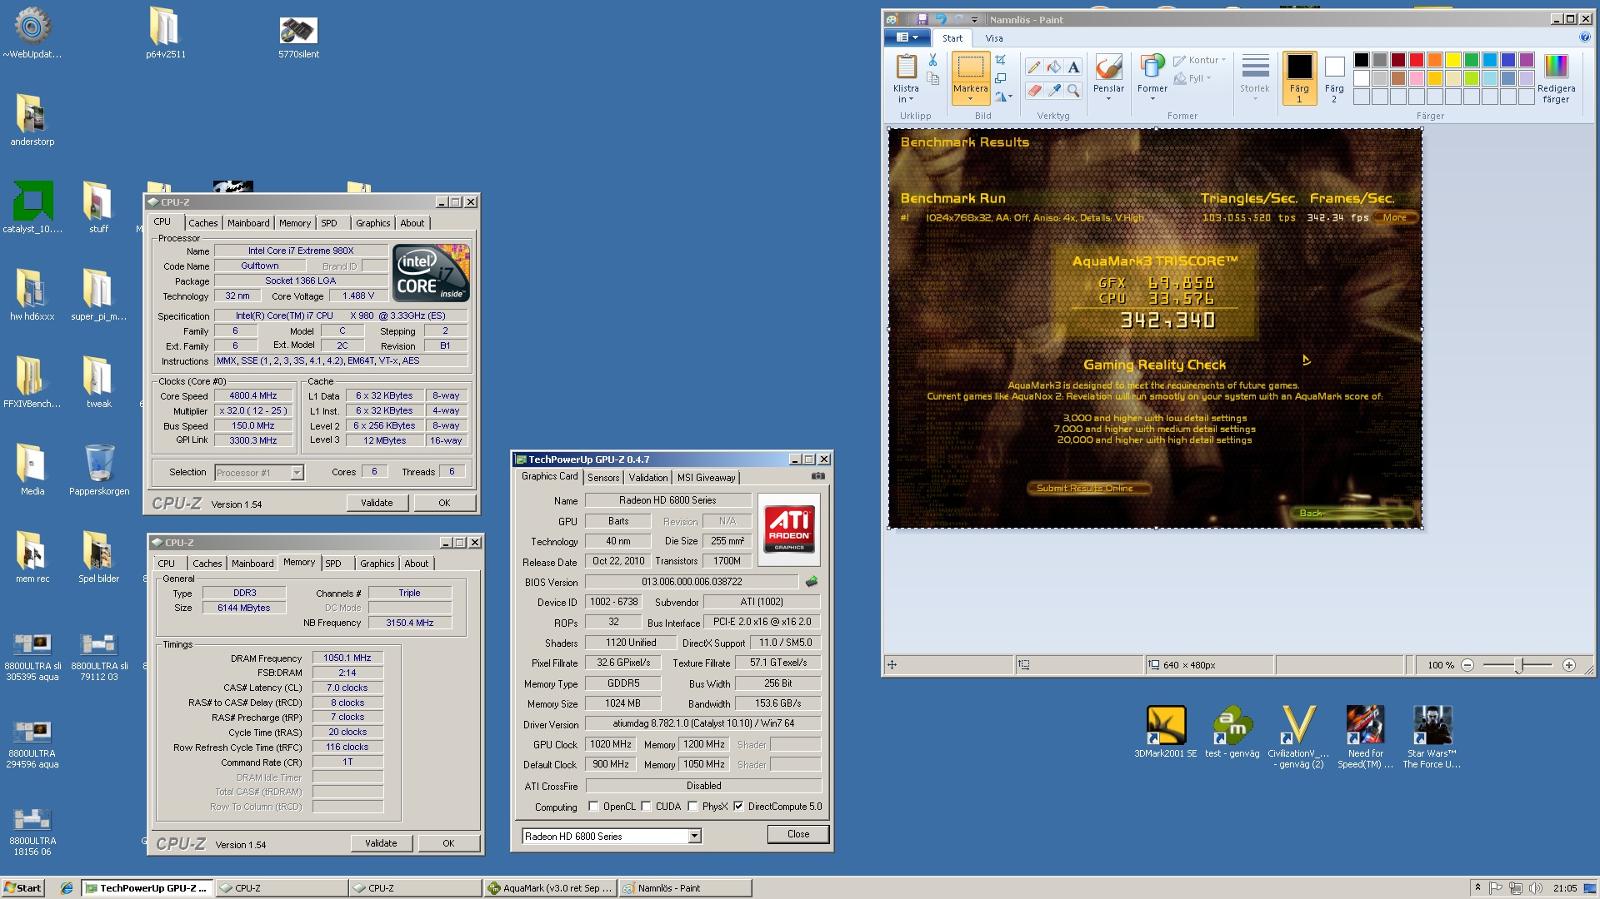
Task: Click the Cut scissors icon in Paint
Action: click(933, 60)
